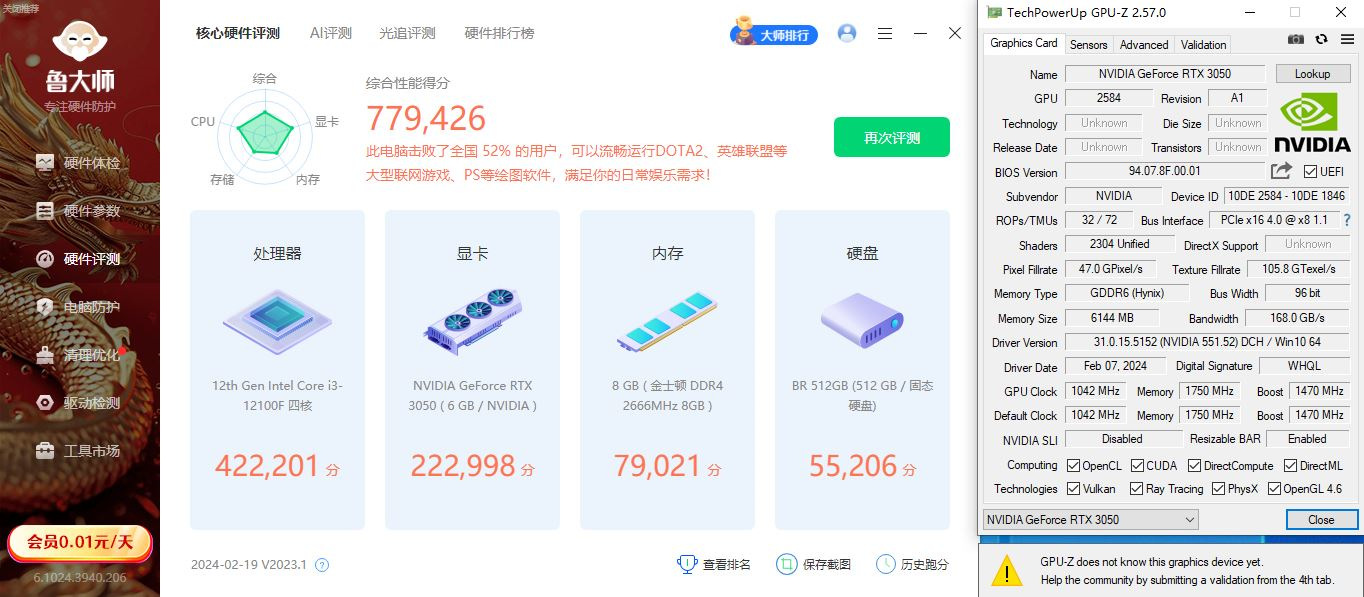The image size is (1364, 597).
Task: Toggle the DirectCompute checkbox
Action: coord(1194,466)
